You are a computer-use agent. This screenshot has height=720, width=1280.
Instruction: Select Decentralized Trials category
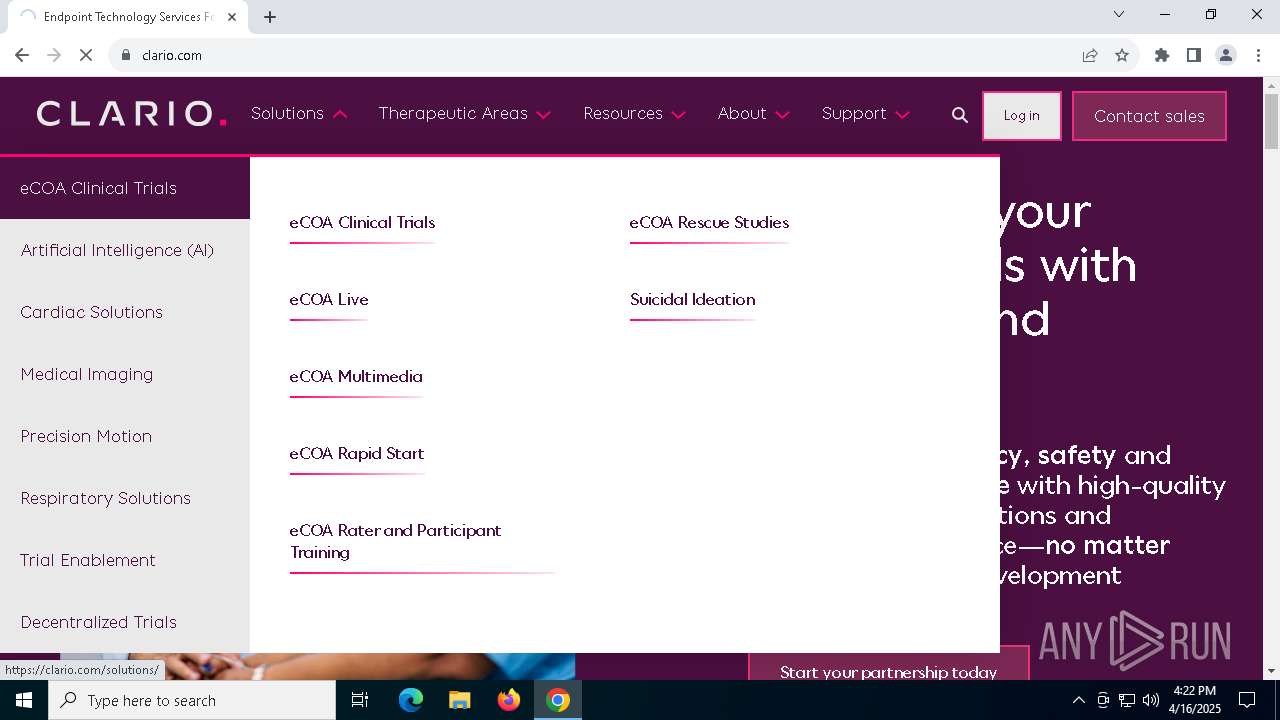(125, 622)
